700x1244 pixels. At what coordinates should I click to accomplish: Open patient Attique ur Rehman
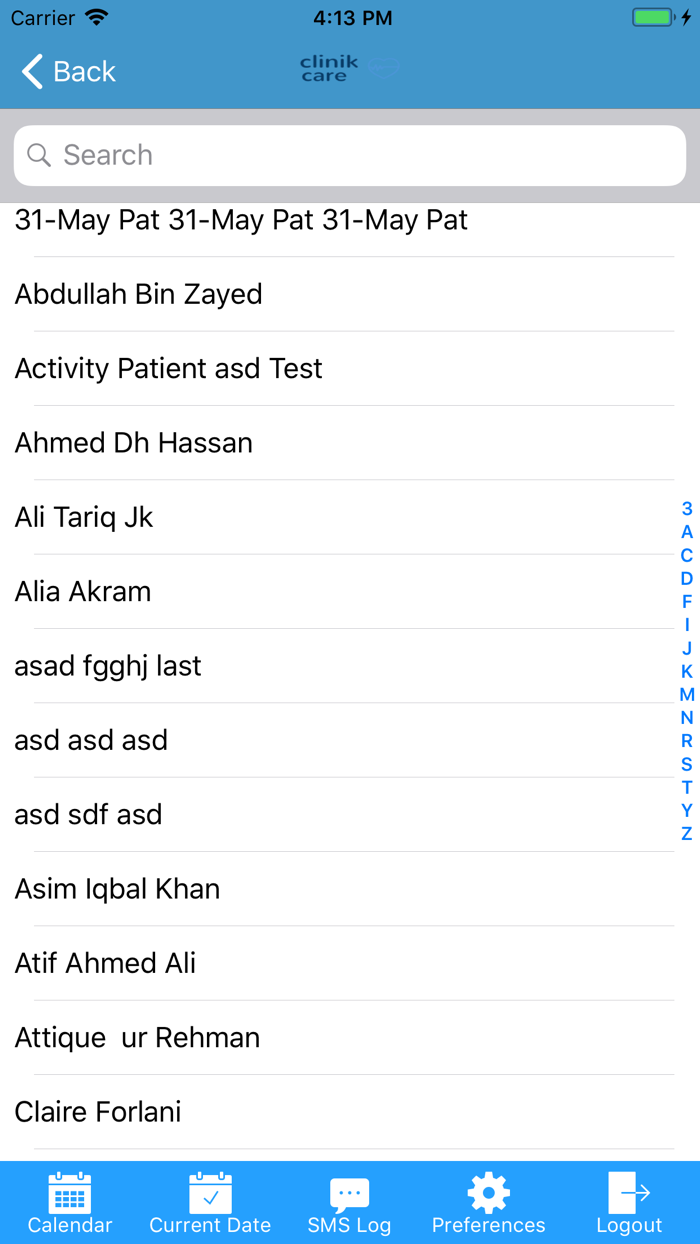137,1038
